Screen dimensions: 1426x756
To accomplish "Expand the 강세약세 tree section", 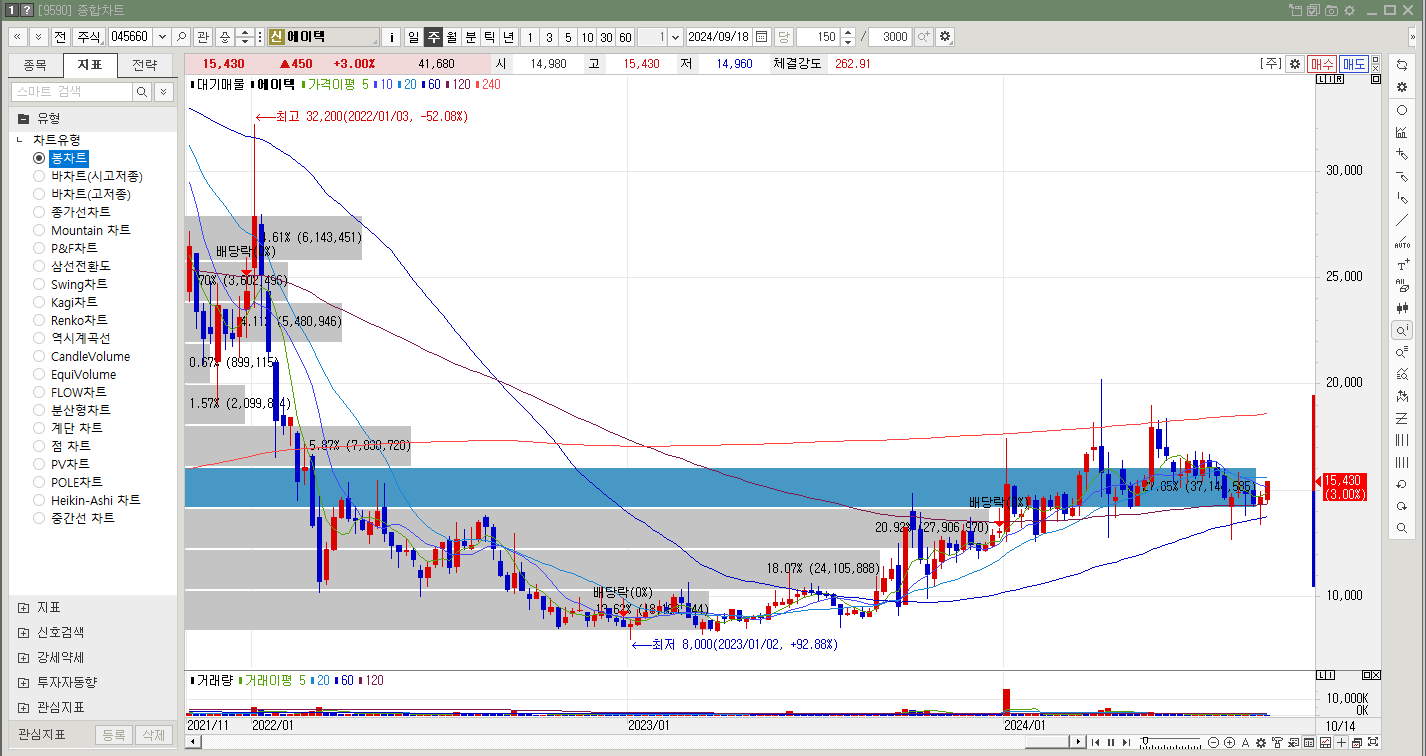I will (x=23, y=657).
